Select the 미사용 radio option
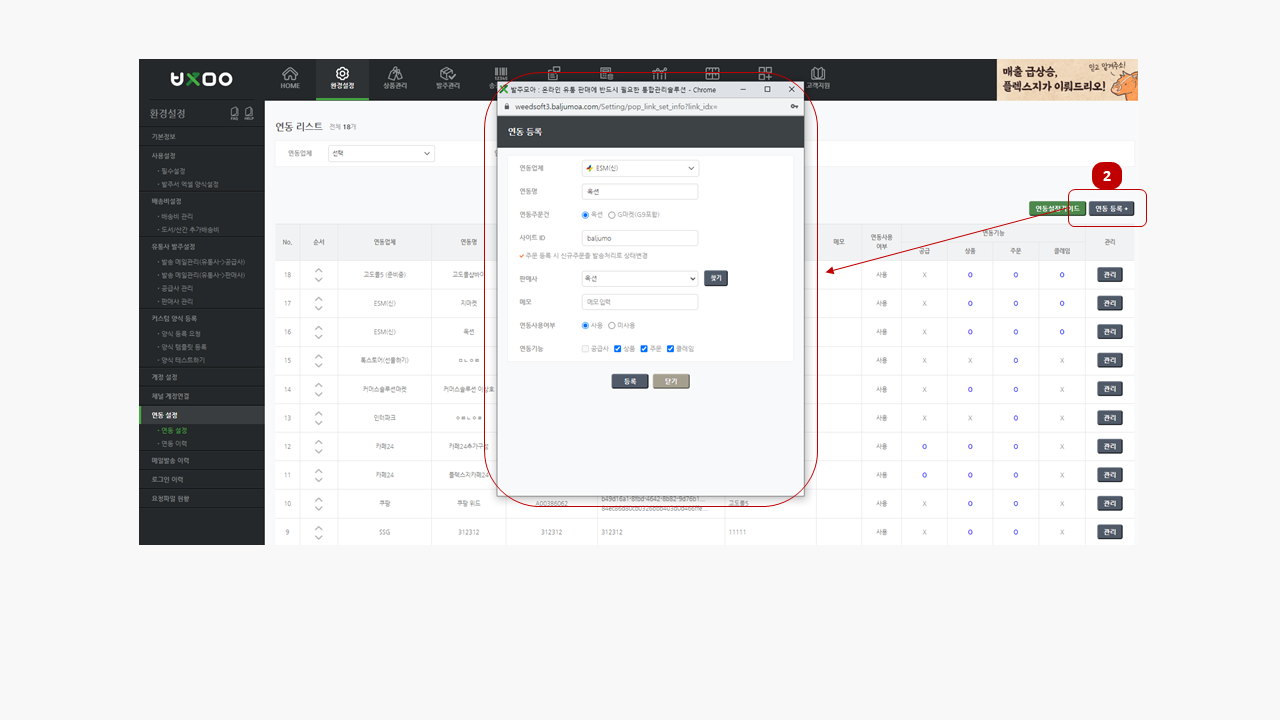This screenshot has height=720, width=1280. (612, 325)
